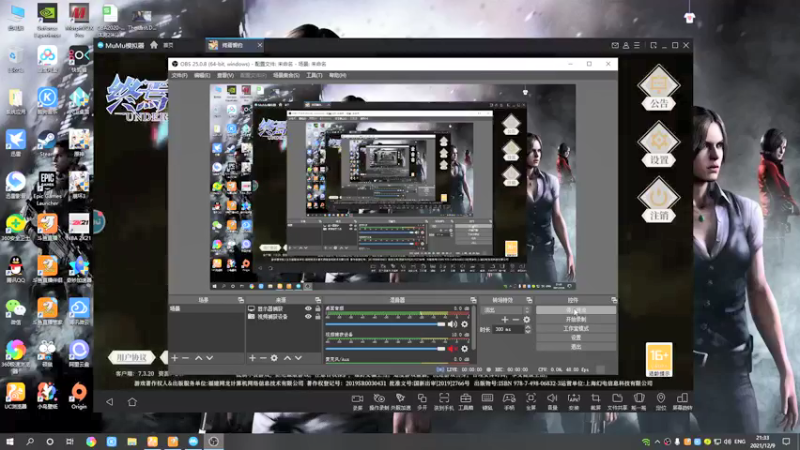Open OBS File (文件) menu

[x=179, y=76]
